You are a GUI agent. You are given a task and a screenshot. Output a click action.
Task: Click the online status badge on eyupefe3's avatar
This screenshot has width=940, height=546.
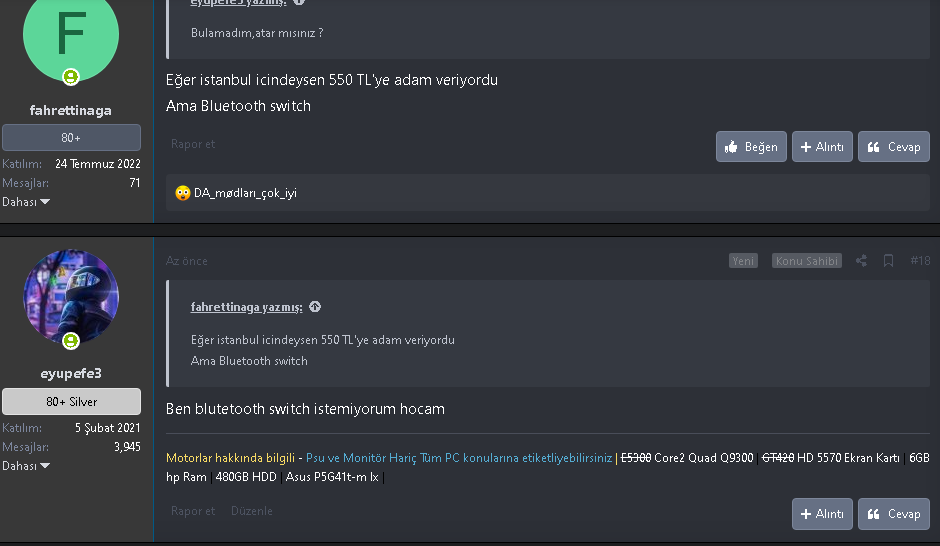click(x=71, y=340)
